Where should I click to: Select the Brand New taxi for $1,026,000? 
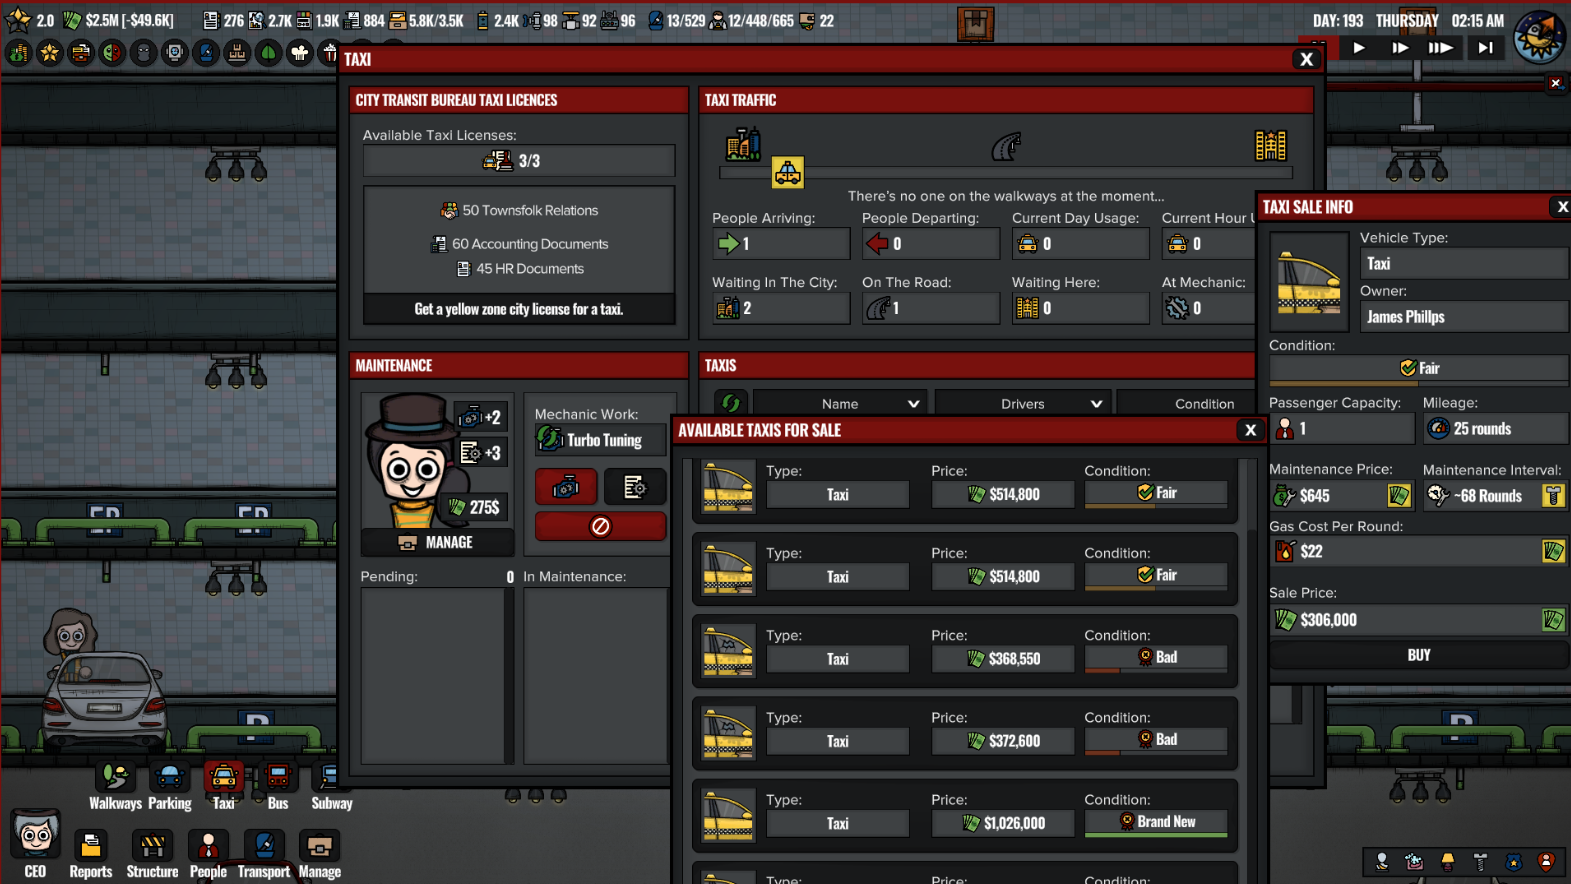[964, 817]
